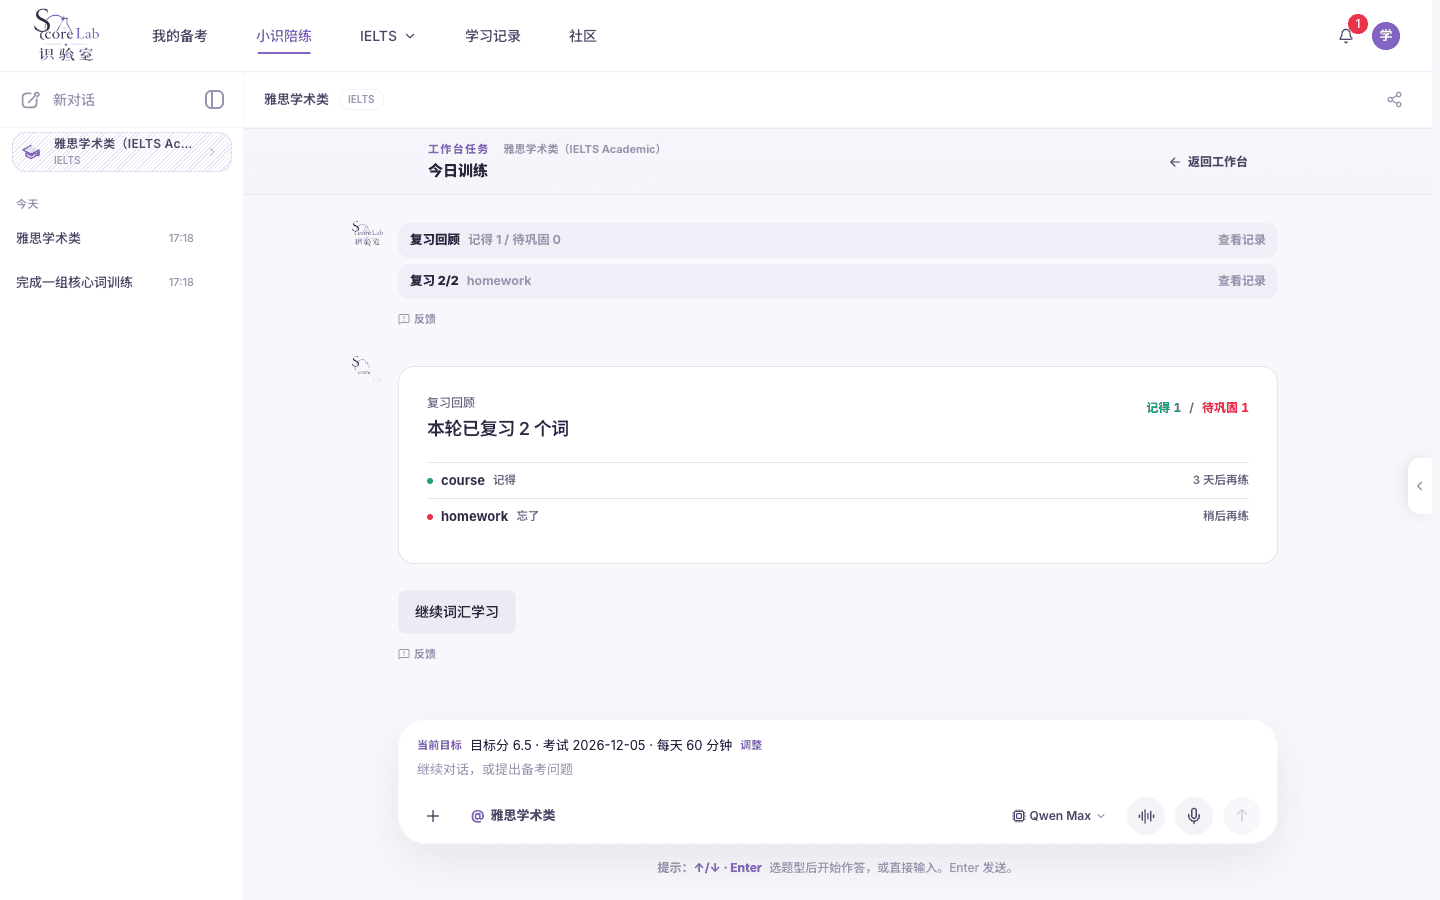Open the purple user avatar menu
The height and width of the screenshot is (900, 1440).
pos(1386,36)
